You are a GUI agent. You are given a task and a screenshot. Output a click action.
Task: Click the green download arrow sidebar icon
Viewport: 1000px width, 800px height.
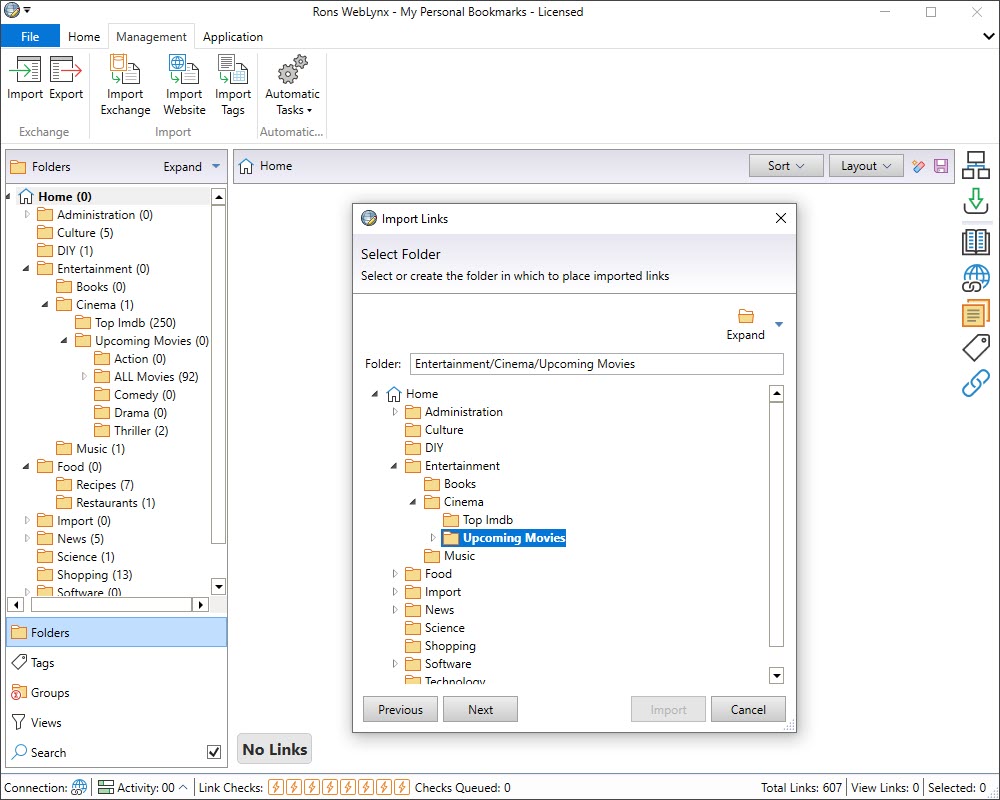(x=975, y=203)
